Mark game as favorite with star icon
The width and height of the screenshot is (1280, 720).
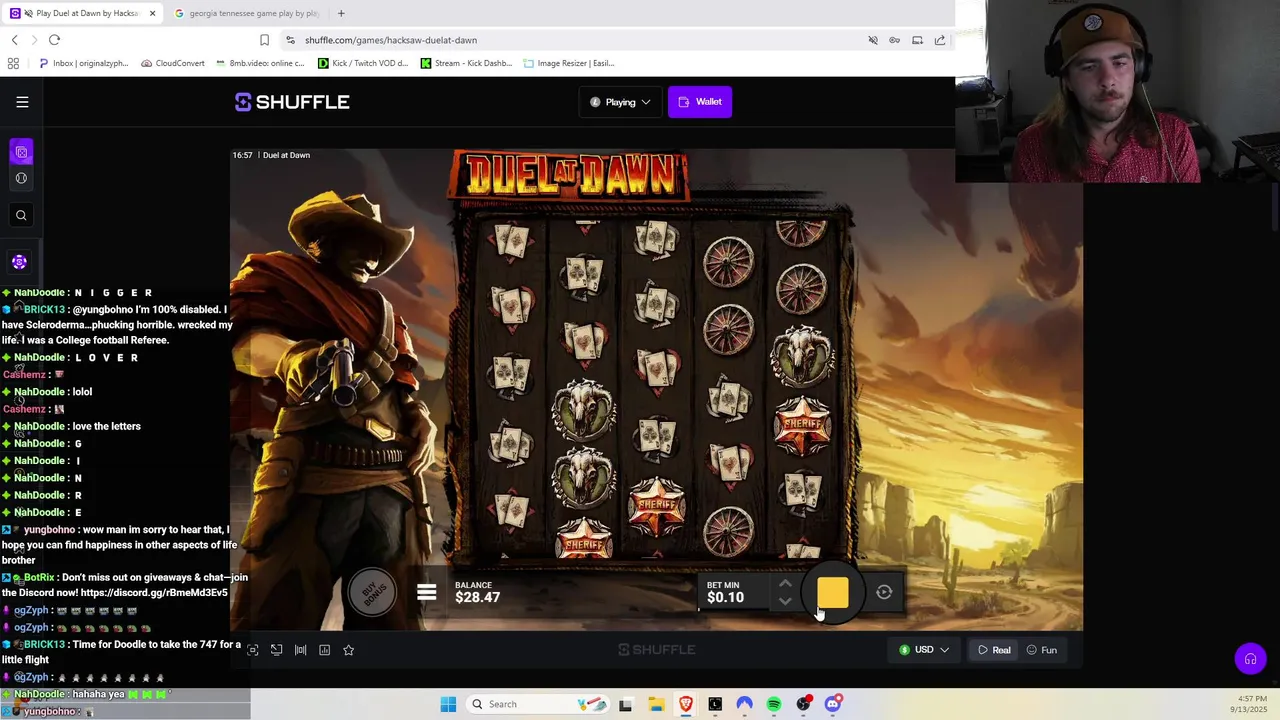pos(348,650)
